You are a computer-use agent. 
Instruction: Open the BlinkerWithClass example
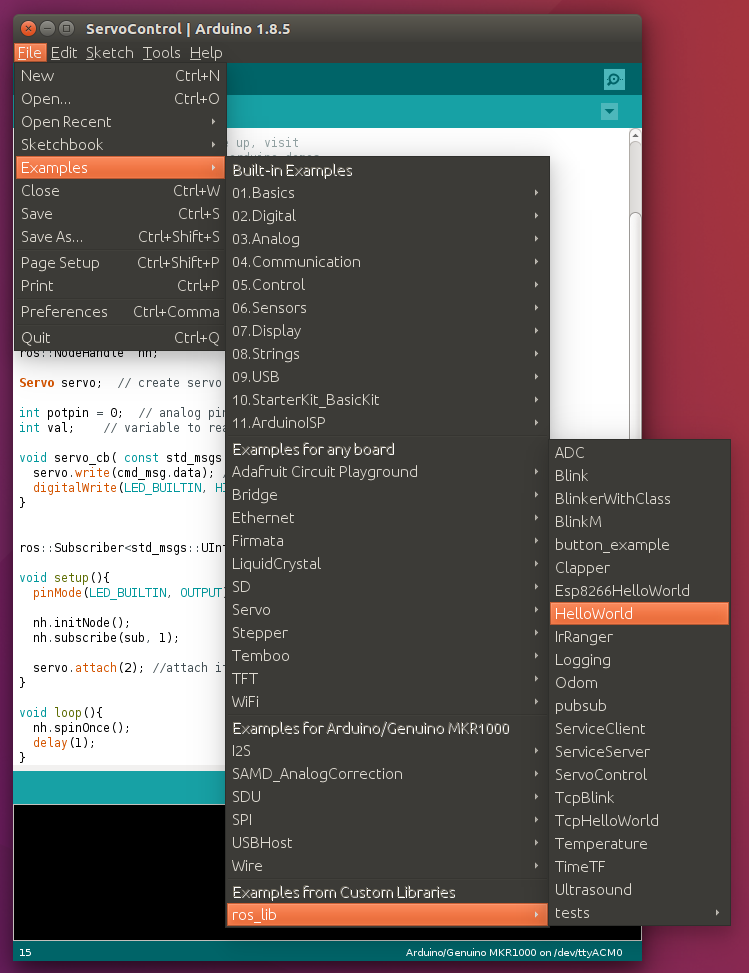coord(640,498)
